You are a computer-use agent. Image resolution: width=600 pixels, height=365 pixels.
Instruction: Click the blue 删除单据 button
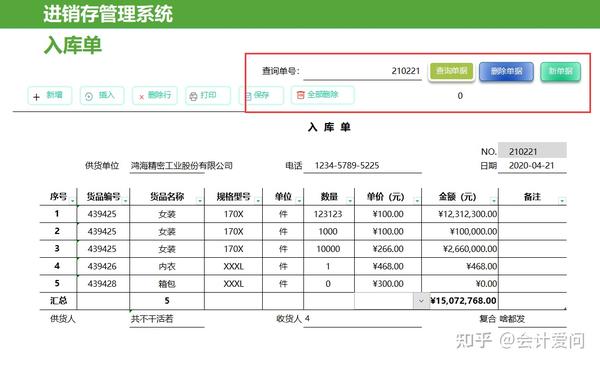[x=506, y=72]
